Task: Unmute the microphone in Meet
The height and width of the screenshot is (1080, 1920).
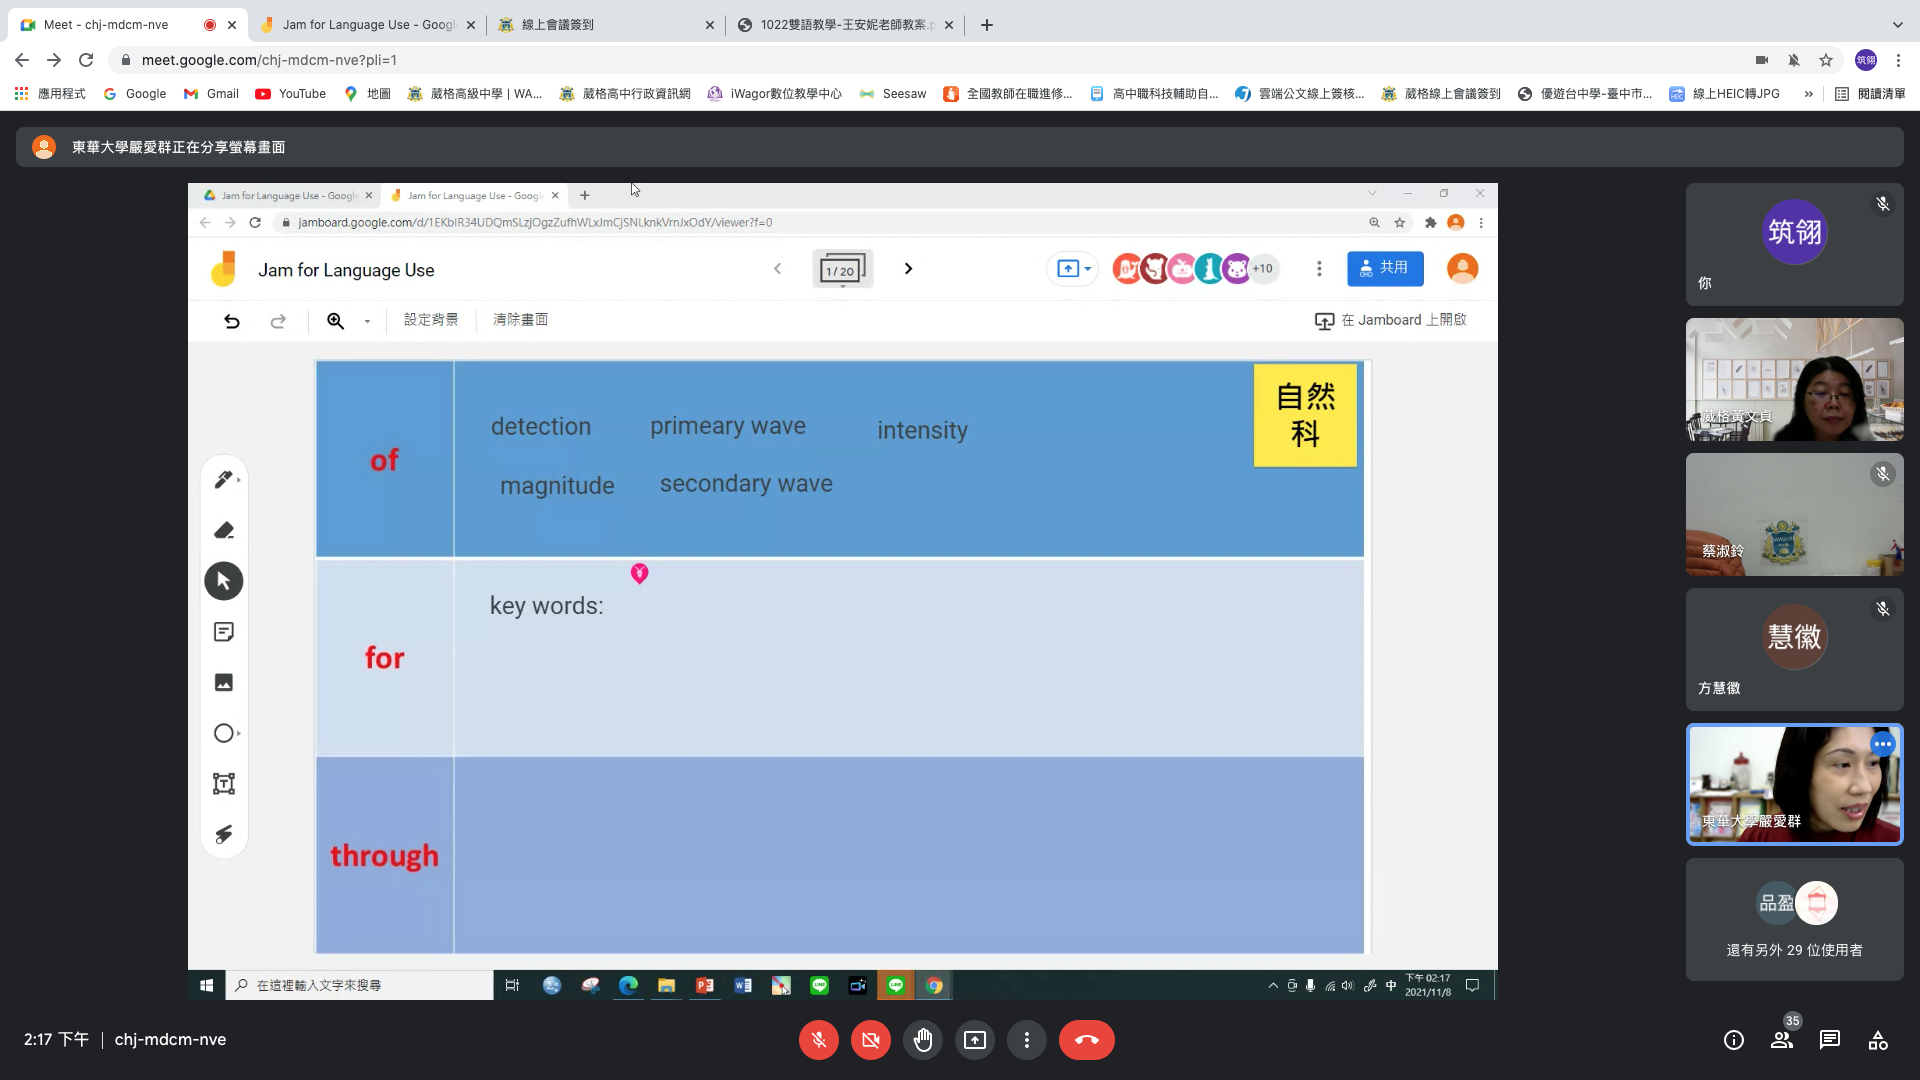Action: point(818,1040)
